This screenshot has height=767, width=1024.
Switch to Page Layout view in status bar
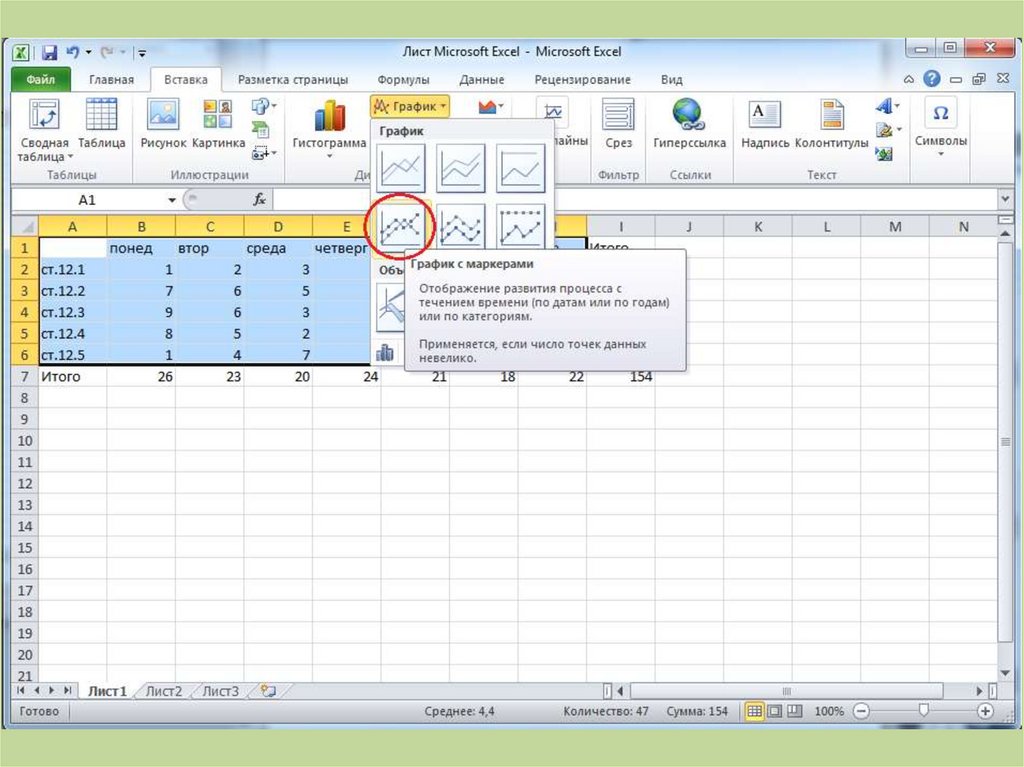click(x=775, y=711)
